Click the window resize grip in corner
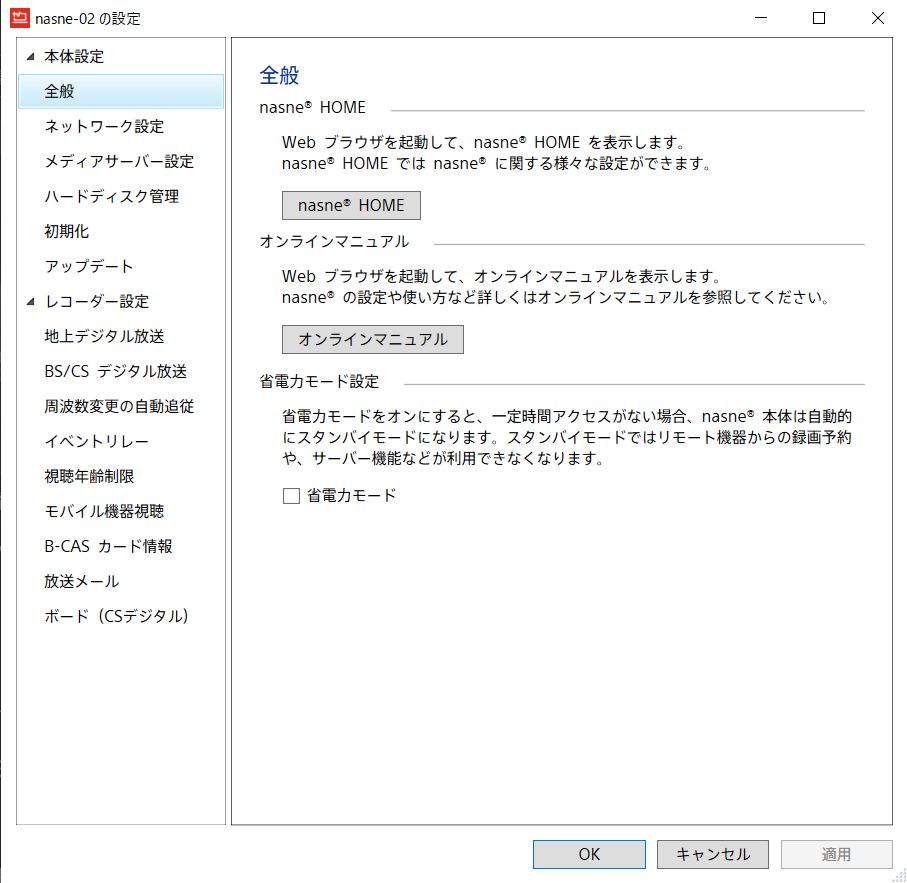The image size is (907, 883). pyautogui.click(x=899, y=875)
